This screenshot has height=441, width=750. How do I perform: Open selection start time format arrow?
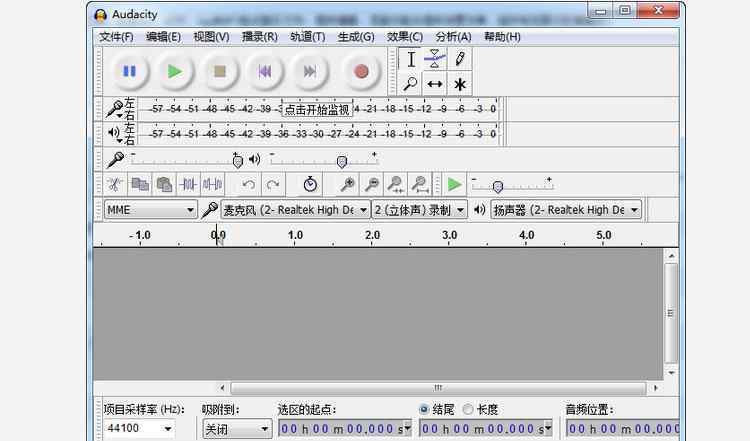point(408,428)
